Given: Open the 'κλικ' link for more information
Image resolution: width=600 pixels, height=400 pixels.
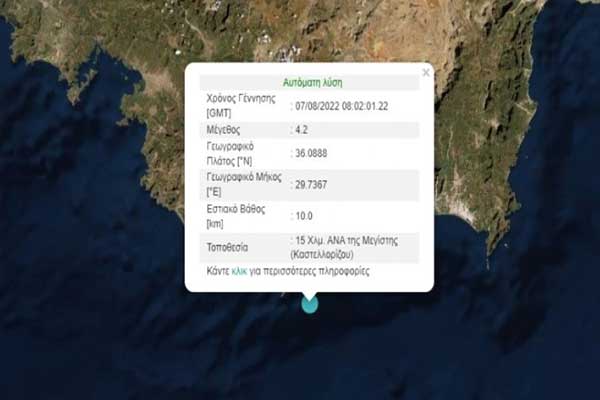Looking at the screenshot, I should [238, 271].
